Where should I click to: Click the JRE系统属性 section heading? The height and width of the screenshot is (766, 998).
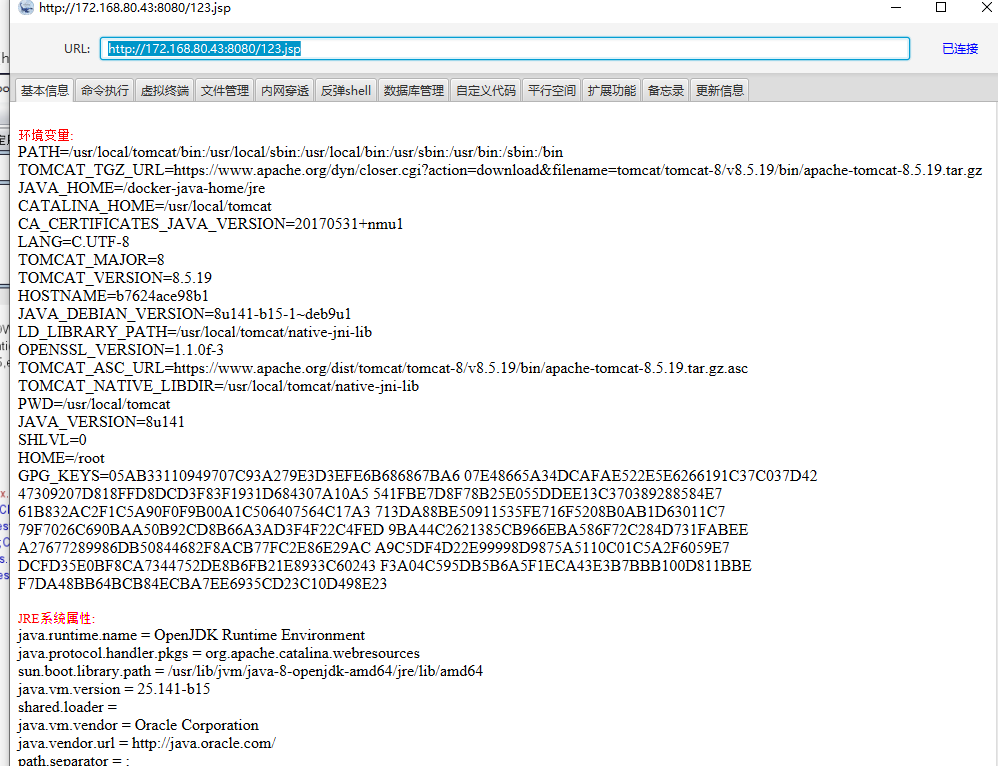coord(56,618)
